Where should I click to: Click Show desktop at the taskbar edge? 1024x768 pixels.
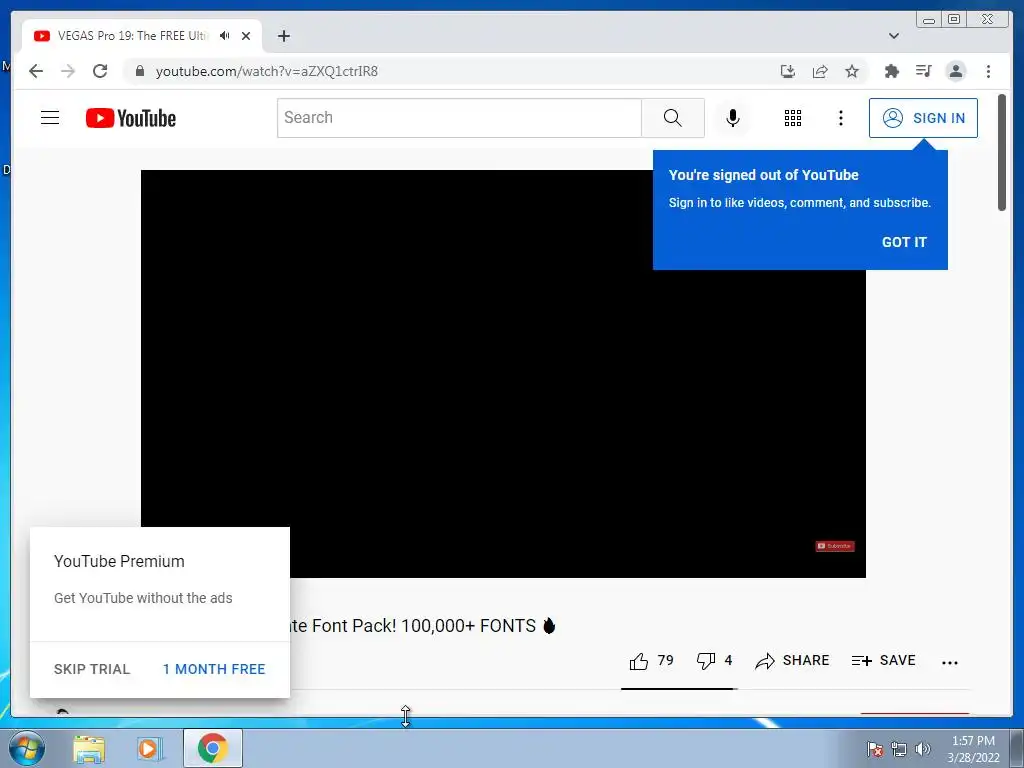(1017, 748)
